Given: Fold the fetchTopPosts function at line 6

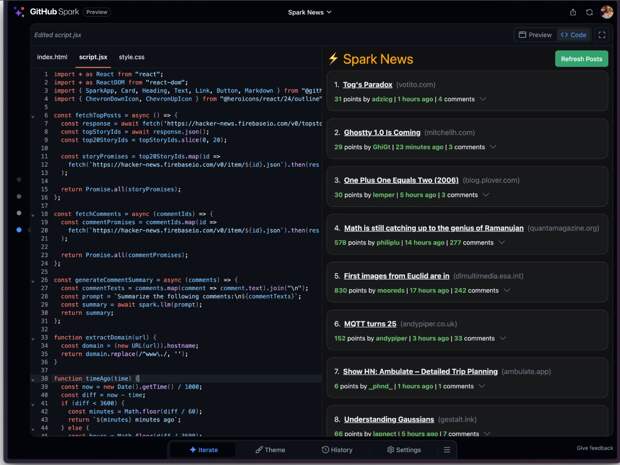Looking at the screenshot, I should [x=33, y=116].
